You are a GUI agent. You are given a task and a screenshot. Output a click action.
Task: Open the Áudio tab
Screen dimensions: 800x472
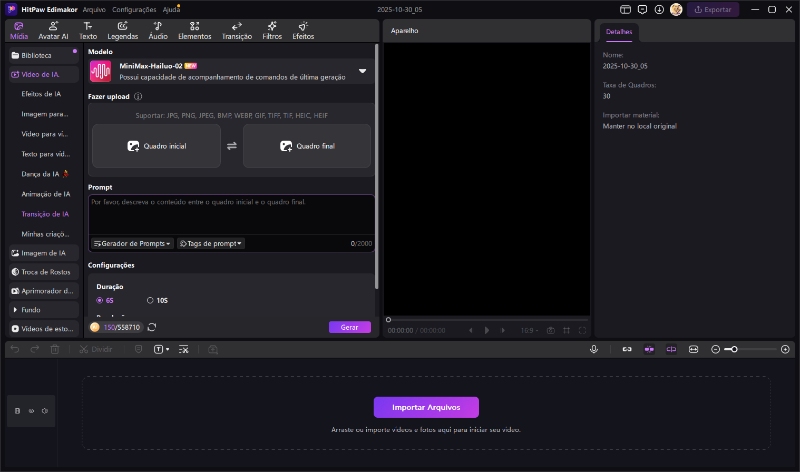pos(158,31)
